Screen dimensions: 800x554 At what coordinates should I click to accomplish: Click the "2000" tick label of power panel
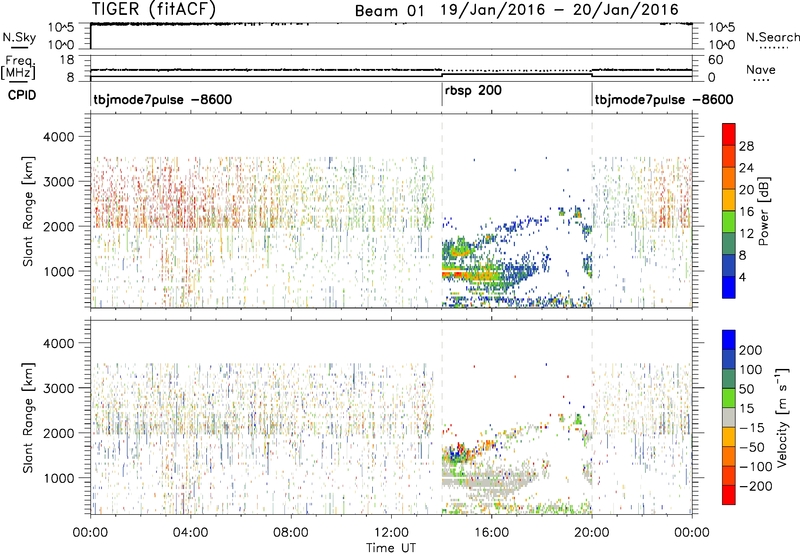59,226
